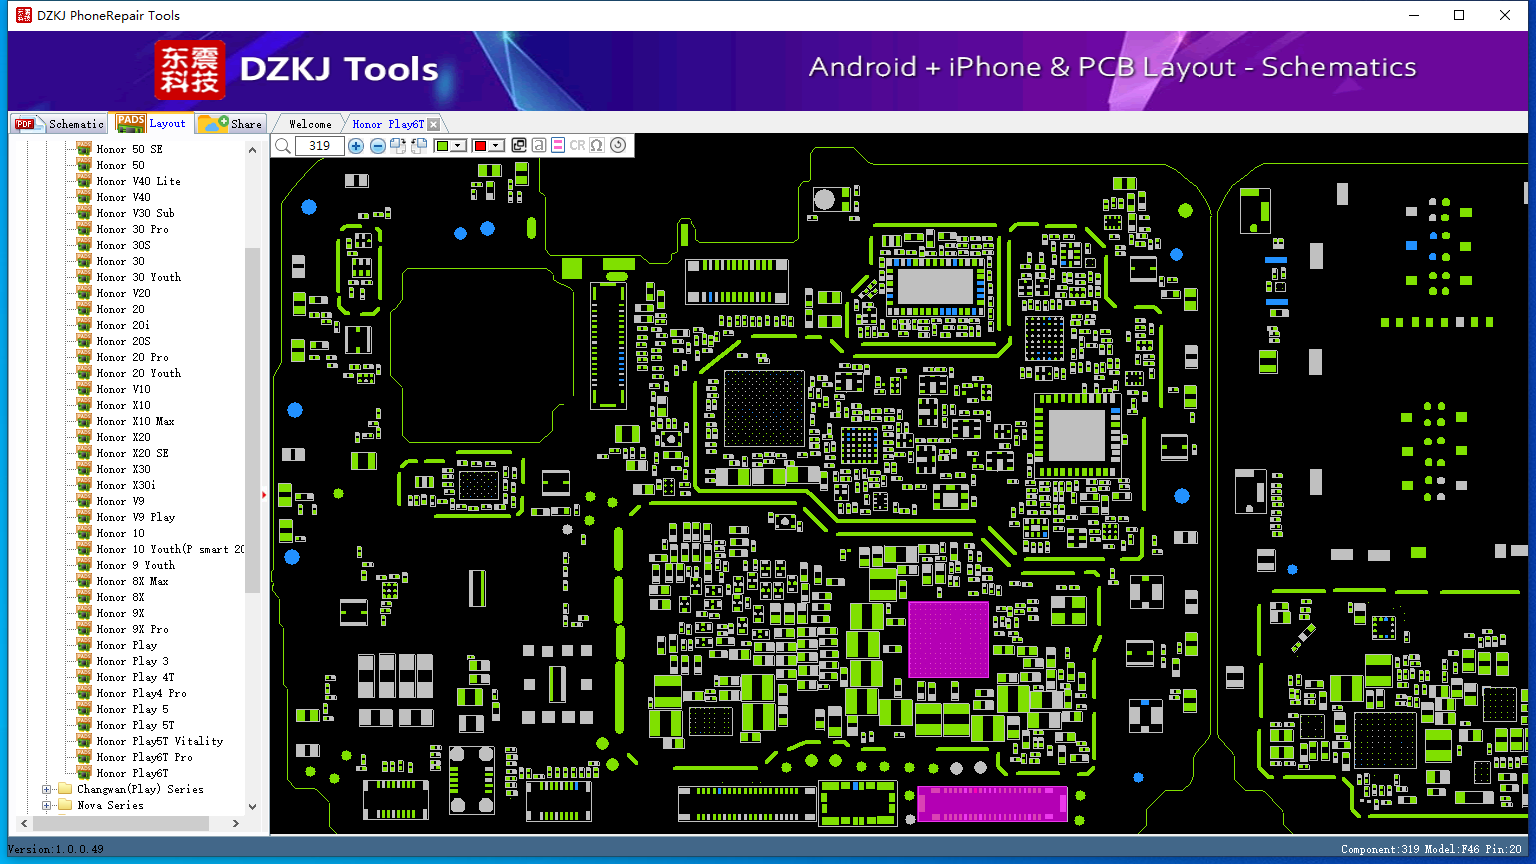Zoom out with the blue minus icon
This screenshot has width=1536, height=864.
click(x=378, y=146)
